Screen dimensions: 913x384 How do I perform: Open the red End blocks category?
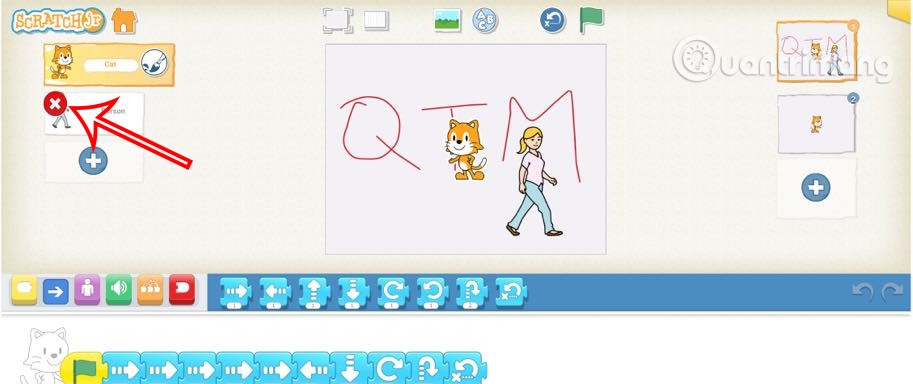pyautogui.click(x=182, y=290)
